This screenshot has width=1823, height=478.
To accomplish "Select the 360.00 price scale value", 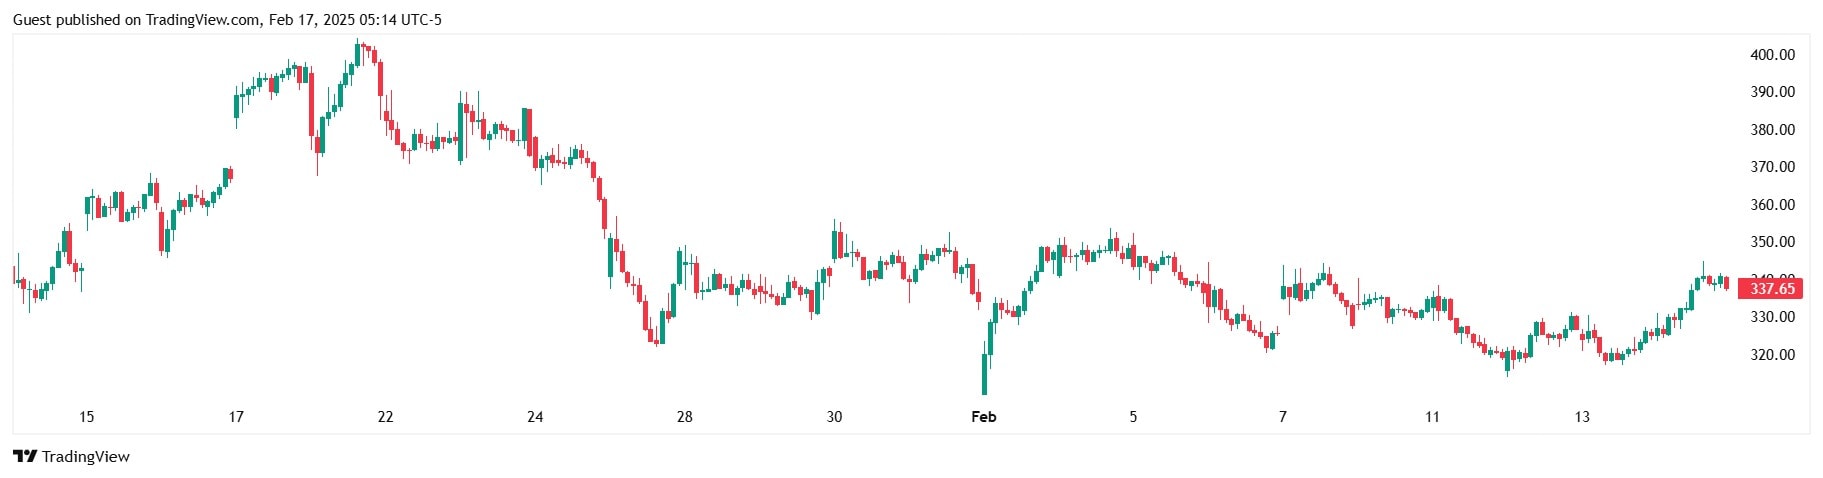I will [1772, 205].
